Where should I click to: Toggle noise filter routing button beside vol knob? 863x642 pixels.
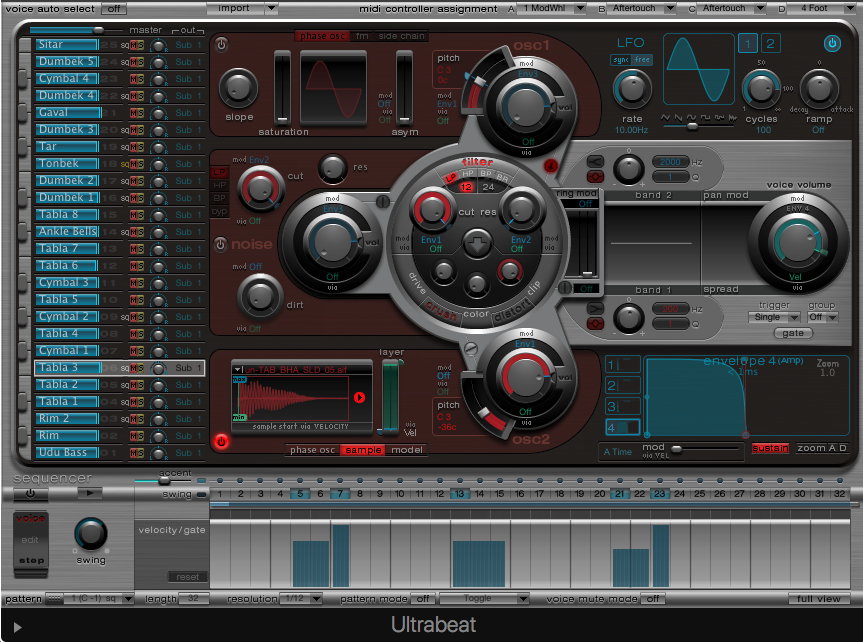click(383, 202)
